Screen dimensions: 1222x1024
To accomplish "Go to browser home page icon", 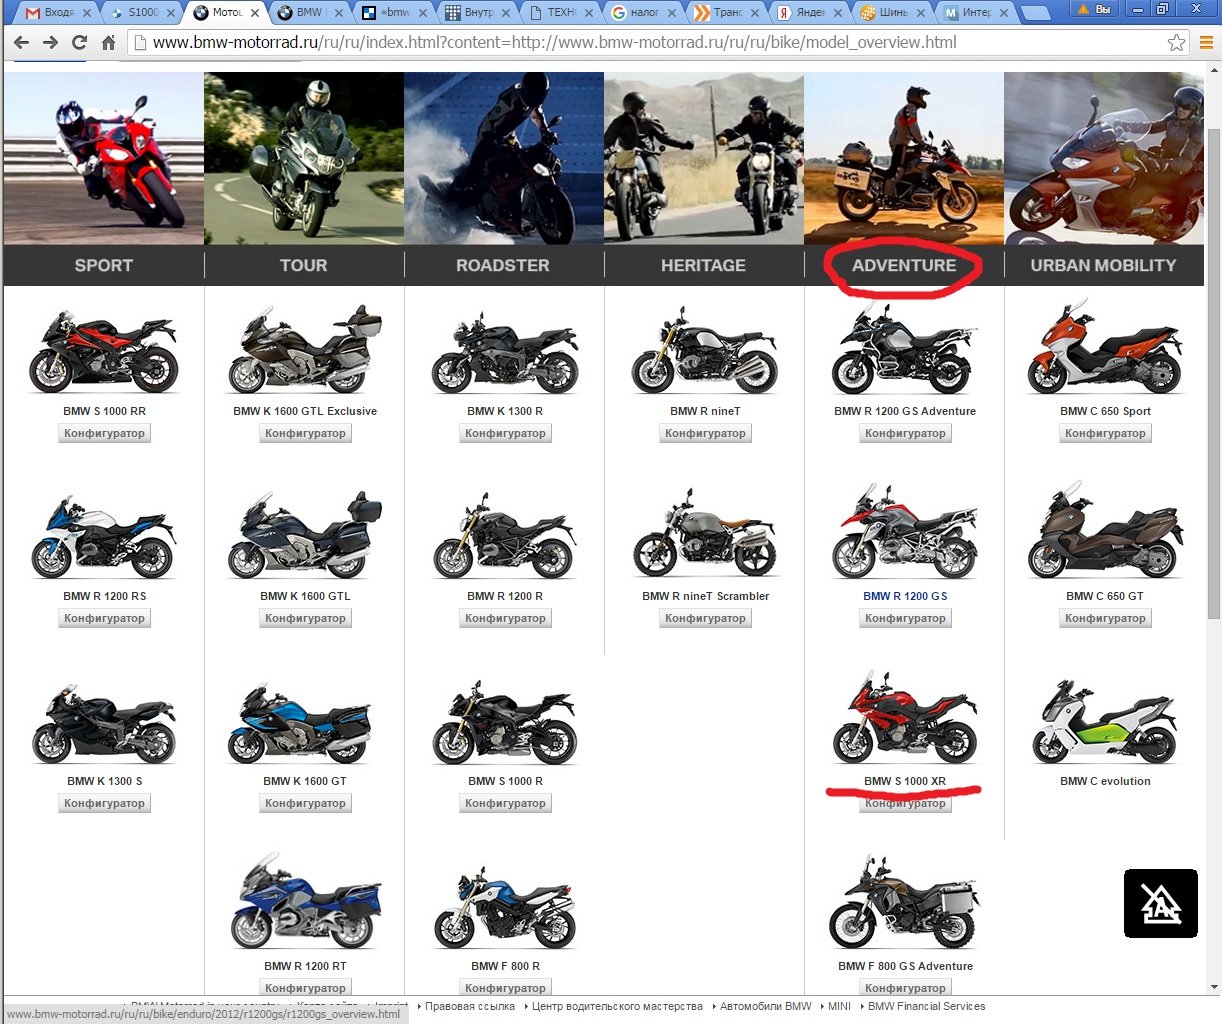I will (108, 43).
